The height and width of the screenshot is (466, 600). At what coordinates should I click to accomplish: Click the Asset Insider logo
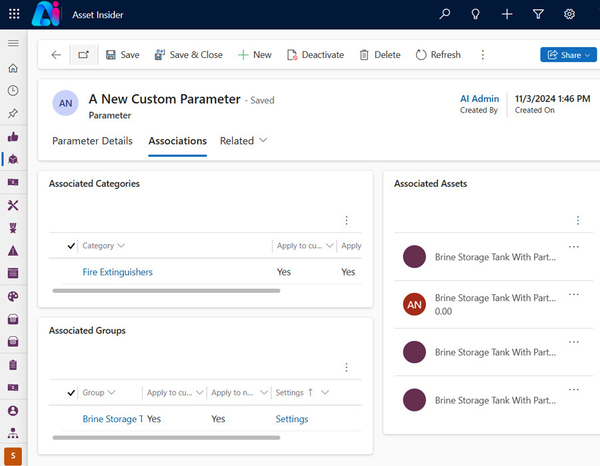tap(46, 14)
